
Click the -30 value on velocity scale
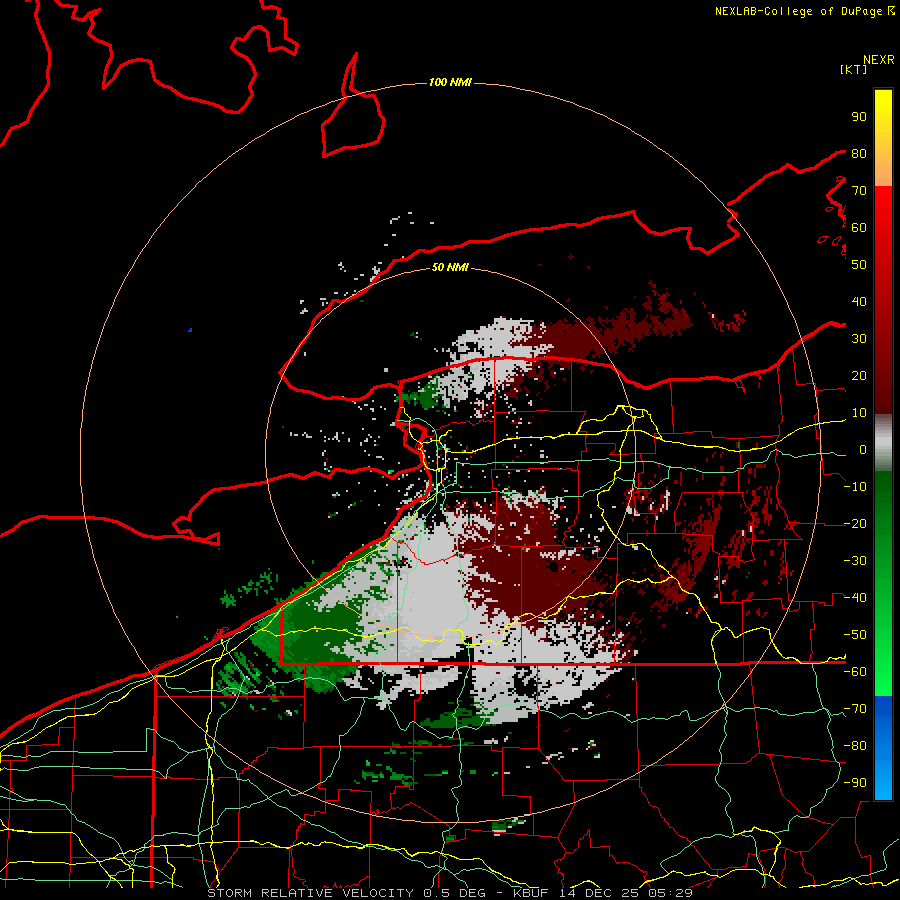855,561
